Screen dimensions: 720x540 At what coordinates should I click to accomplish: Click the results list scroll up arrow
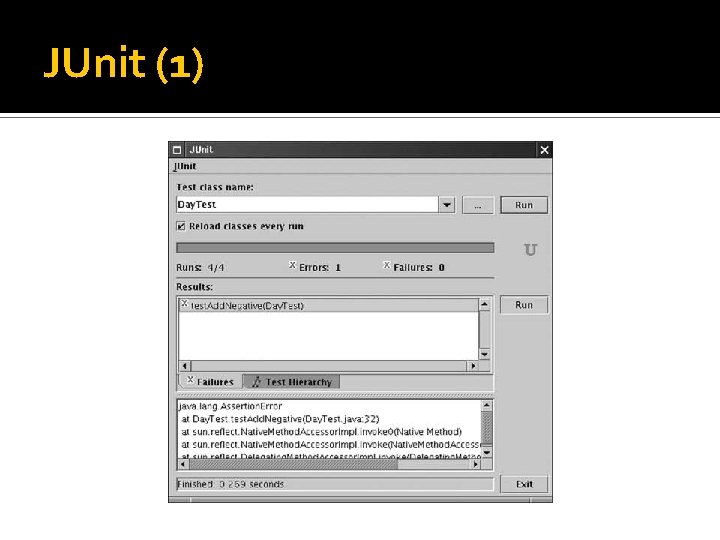pos(484,304)
